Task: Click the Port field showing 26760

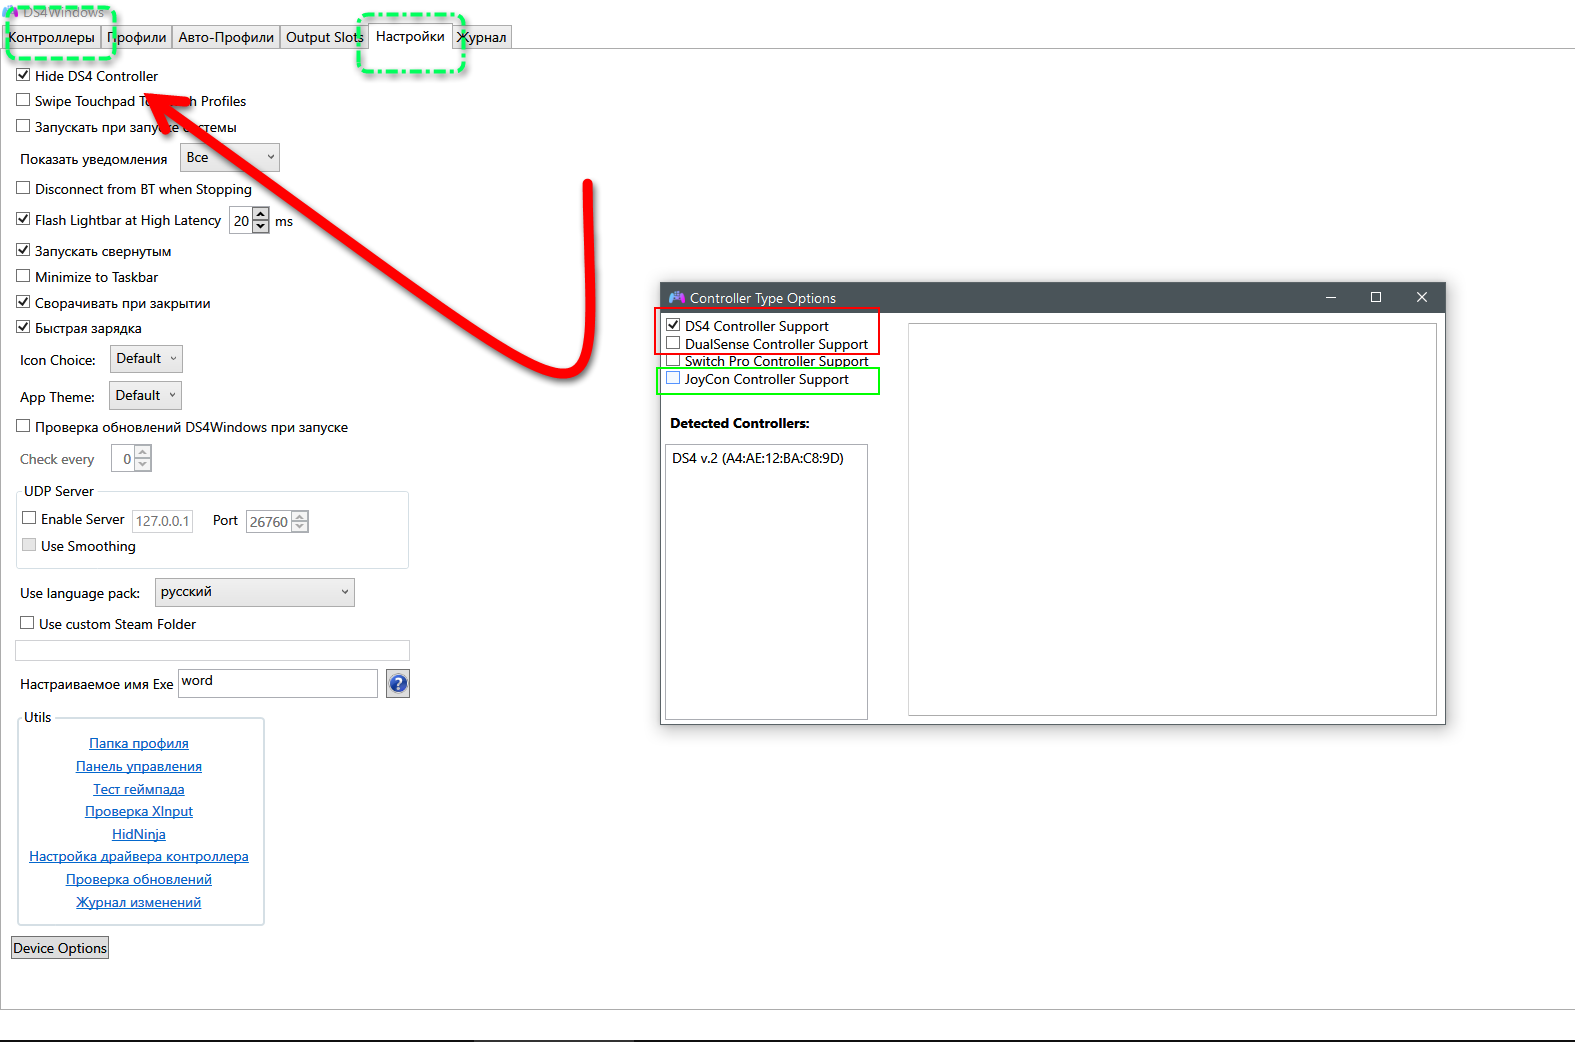Action: click(x=269, y=521)
